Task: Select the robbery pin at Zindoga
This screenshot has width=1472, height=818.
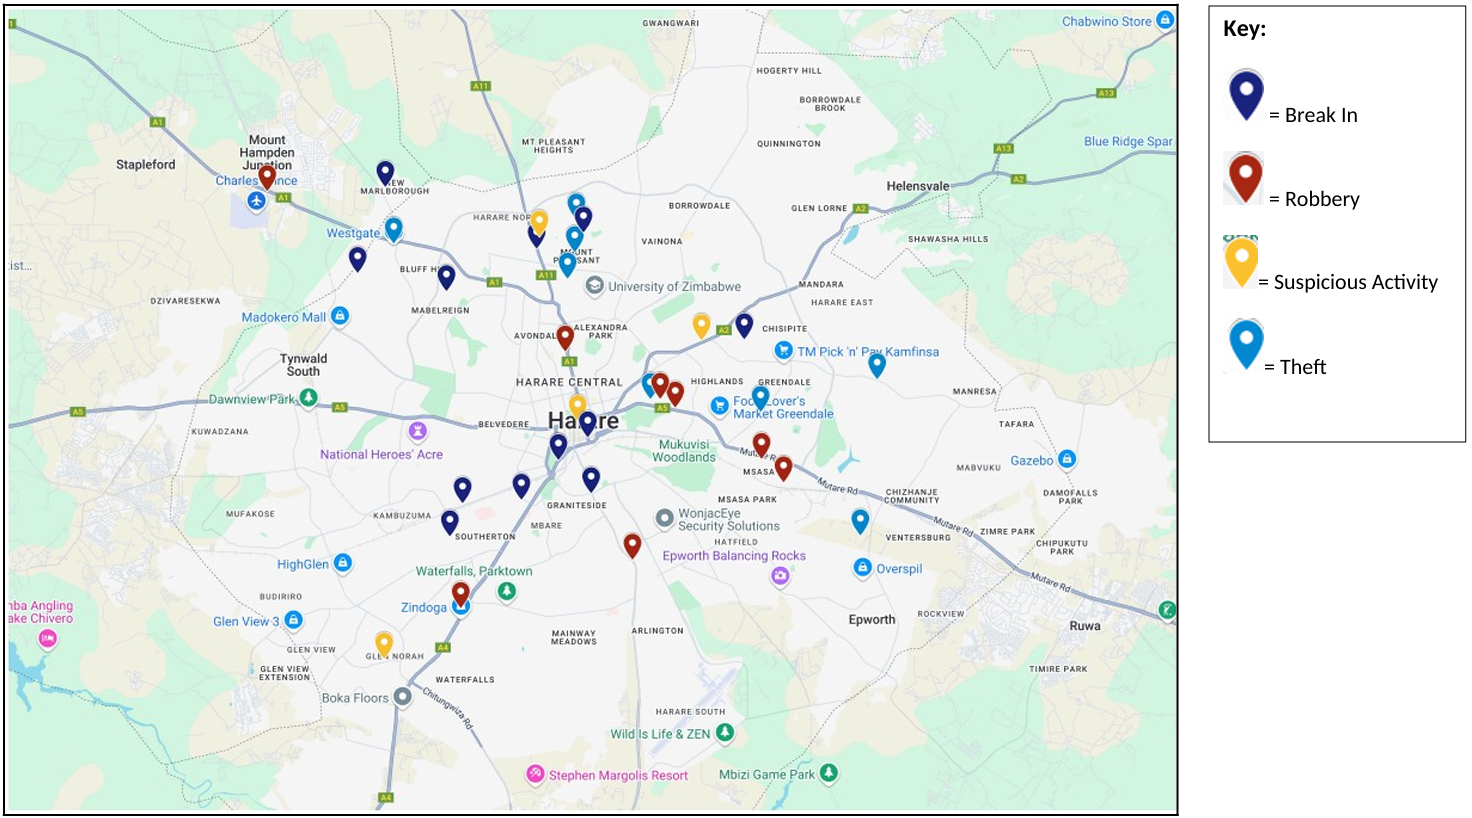Action: point(460,593)
